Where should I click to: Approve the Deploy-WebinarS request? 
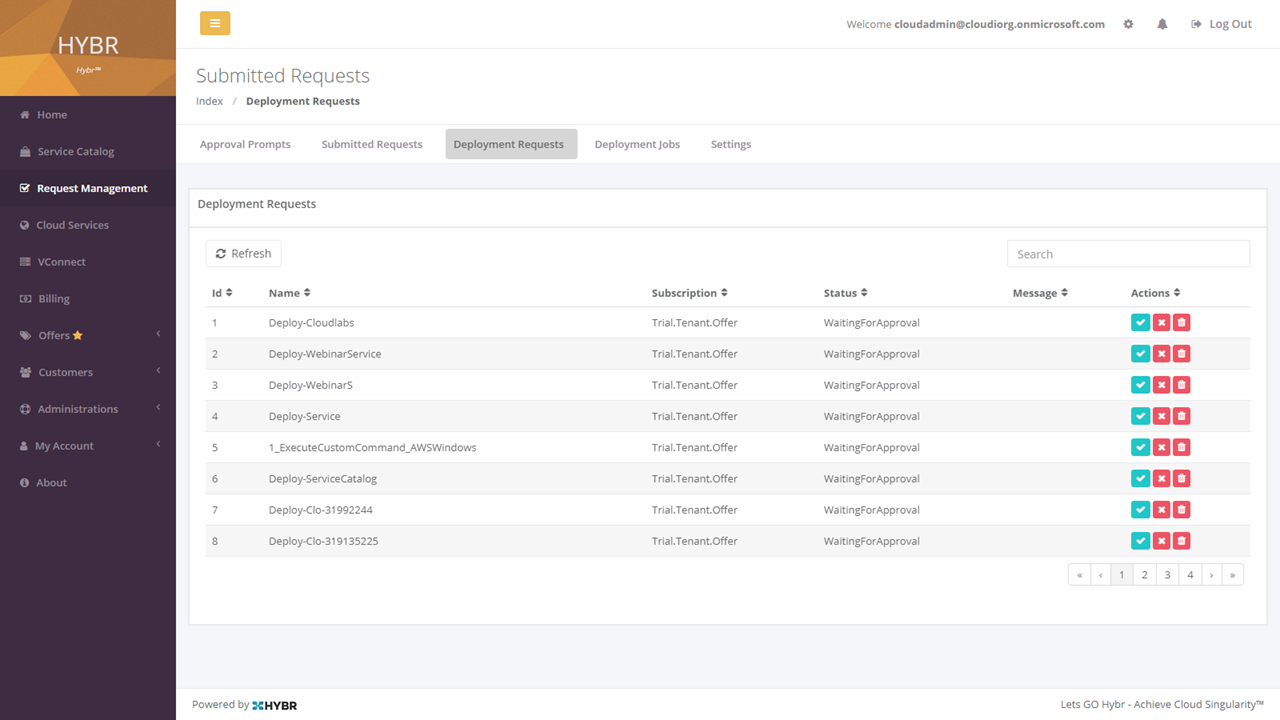coord(1140,384)
